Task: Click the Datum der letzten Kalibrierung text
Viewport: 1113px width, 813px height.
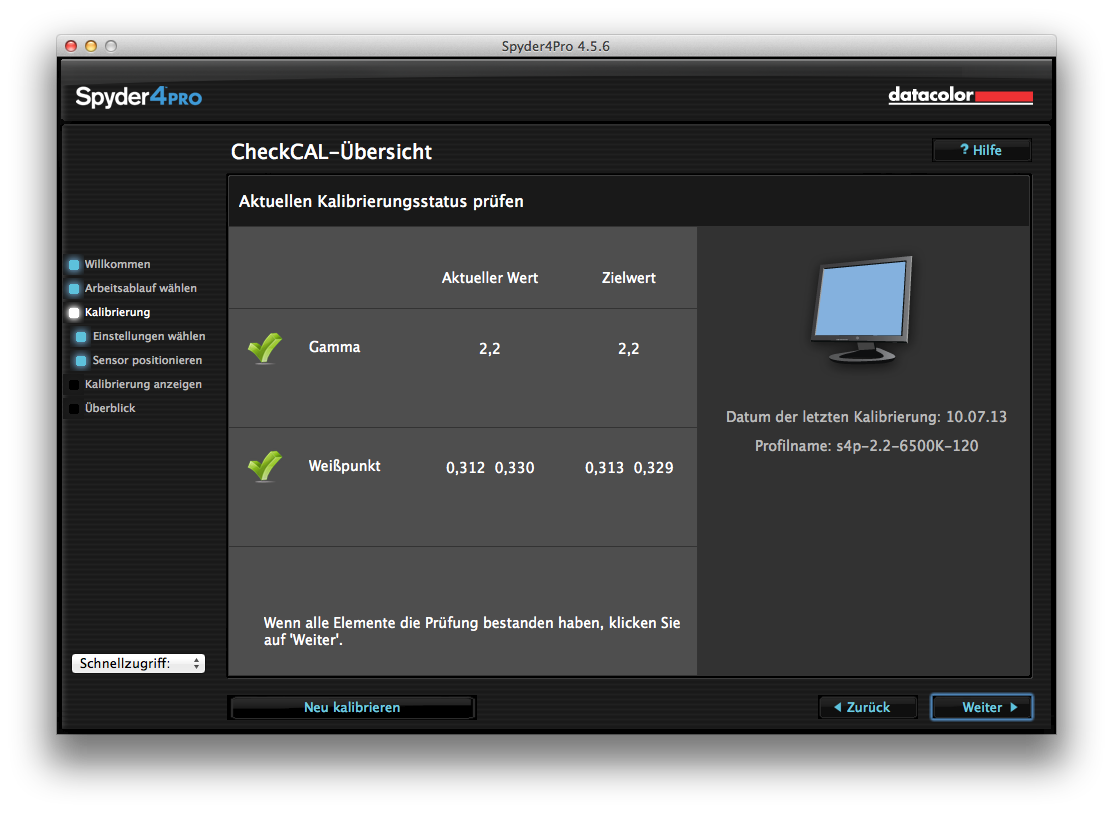Action: click(866, 417)
